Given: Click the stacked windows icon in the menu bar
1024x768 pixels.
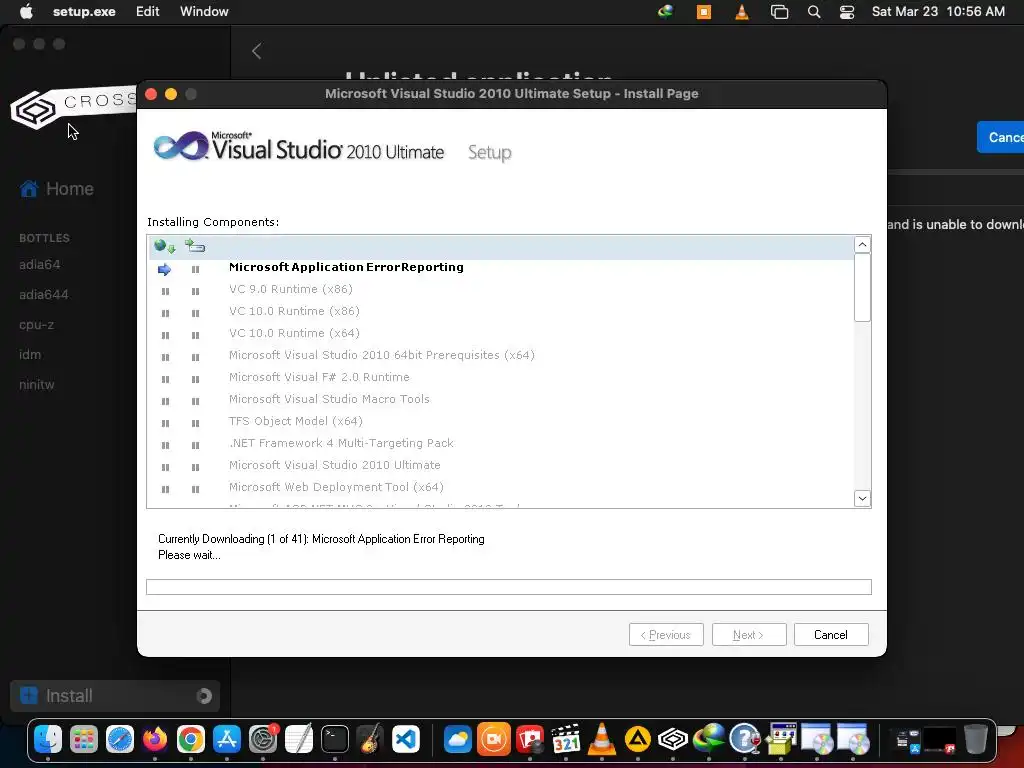Looking at the screenshot, I should 779,12.
